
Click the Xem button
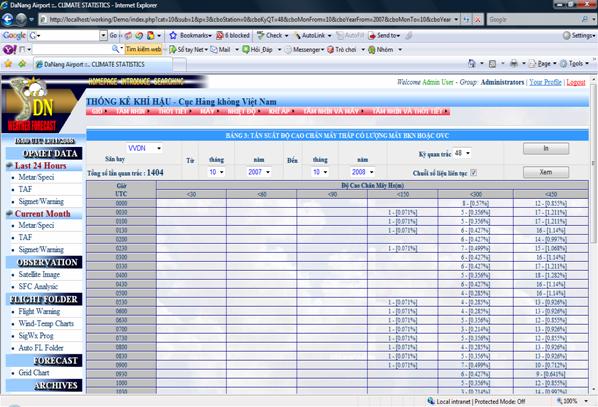click(x=546, y=172)
